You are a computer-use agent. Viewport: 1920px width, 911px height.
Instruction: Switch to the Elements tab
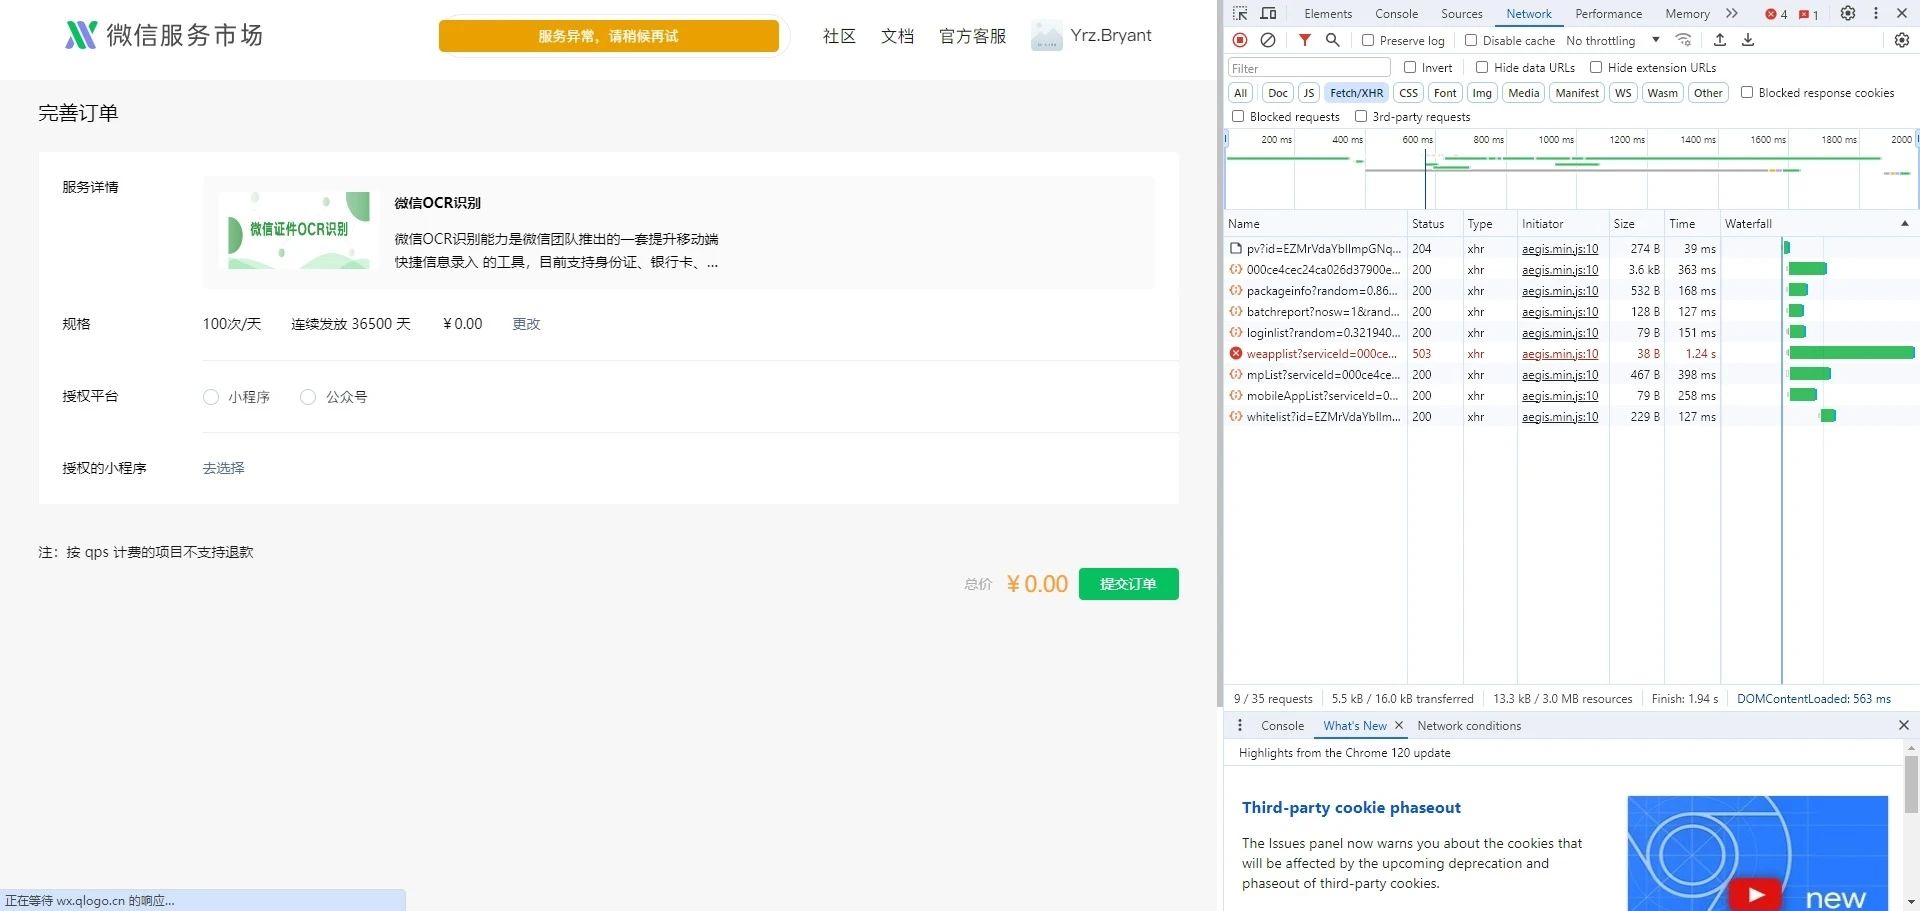[x=1328, y=13]
